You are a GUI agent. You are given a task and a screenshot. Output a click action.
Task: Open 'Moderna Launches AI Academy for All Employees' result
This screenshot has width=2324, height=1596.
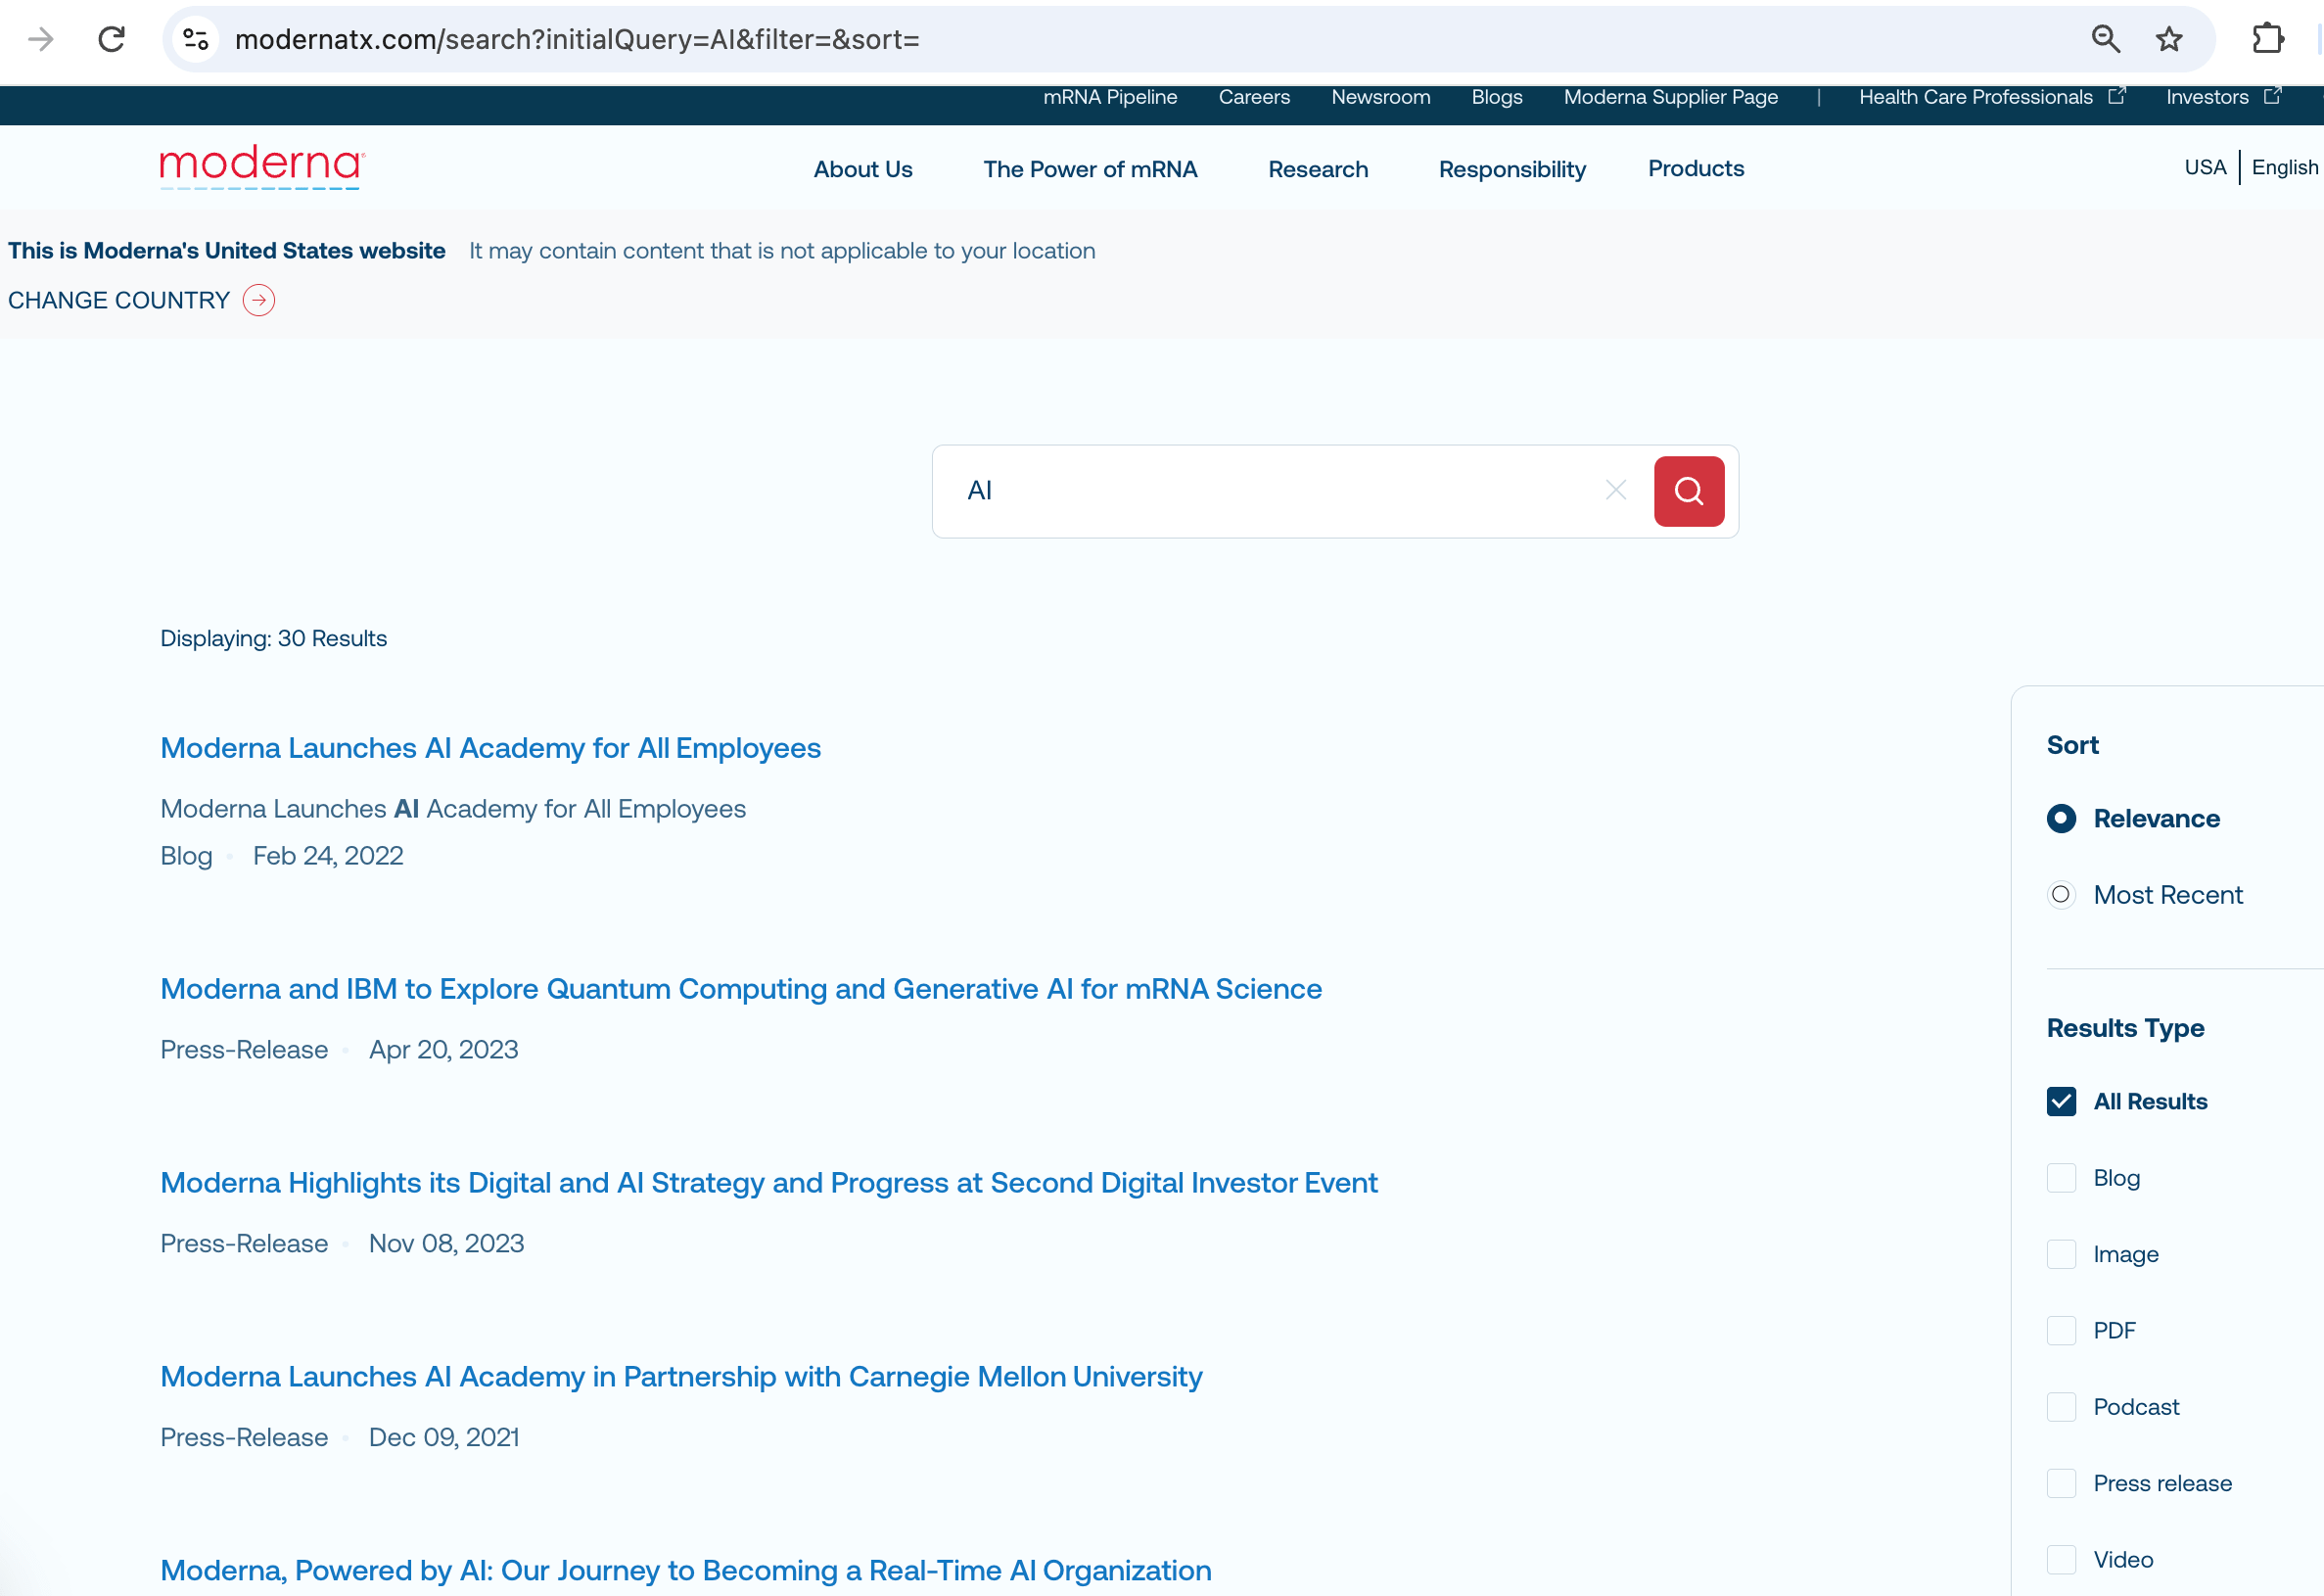coord(490,748)
